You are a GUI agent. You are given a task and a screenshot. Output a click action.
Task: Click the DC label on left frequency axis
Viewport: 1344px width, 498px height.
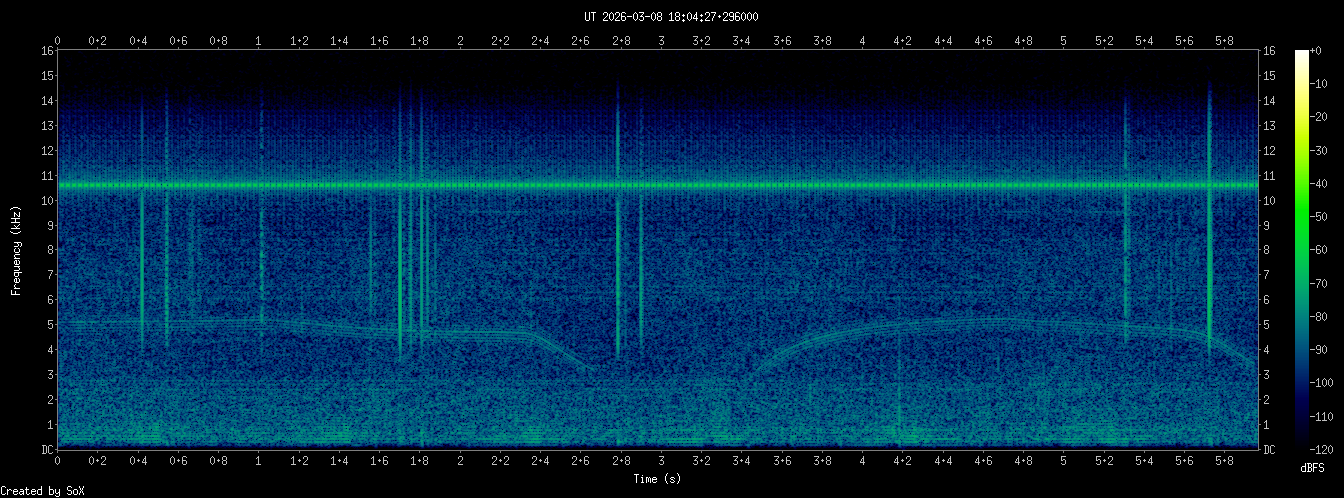point(46,450)
